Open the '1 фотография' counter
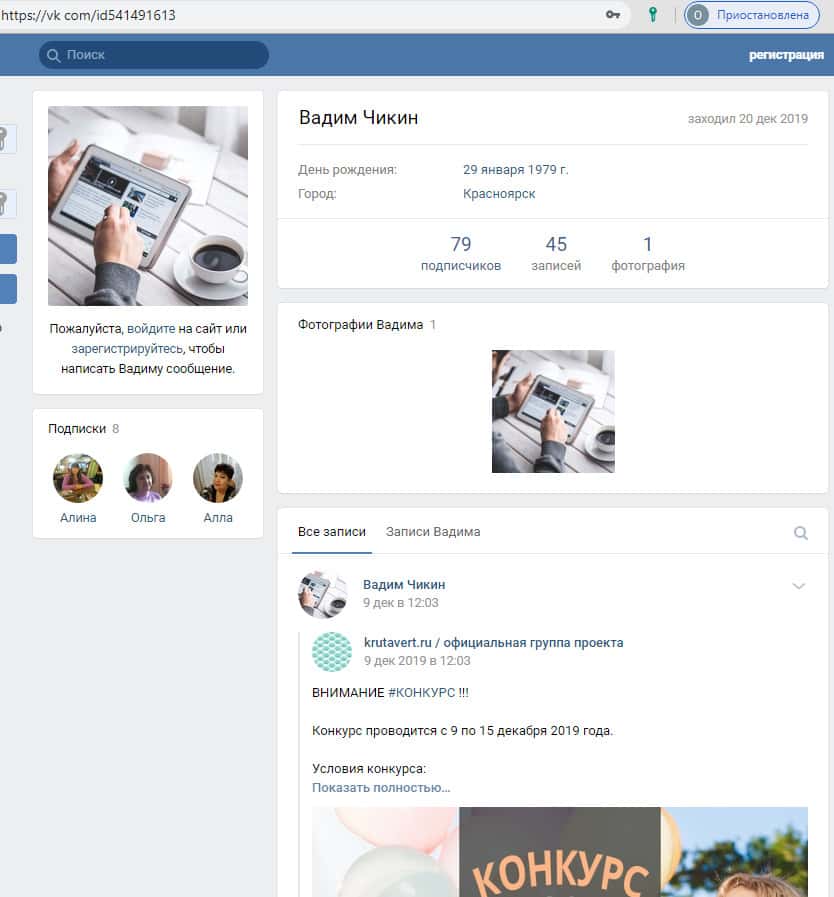Screen dimensions: 834x897 [x=648, y=253]
